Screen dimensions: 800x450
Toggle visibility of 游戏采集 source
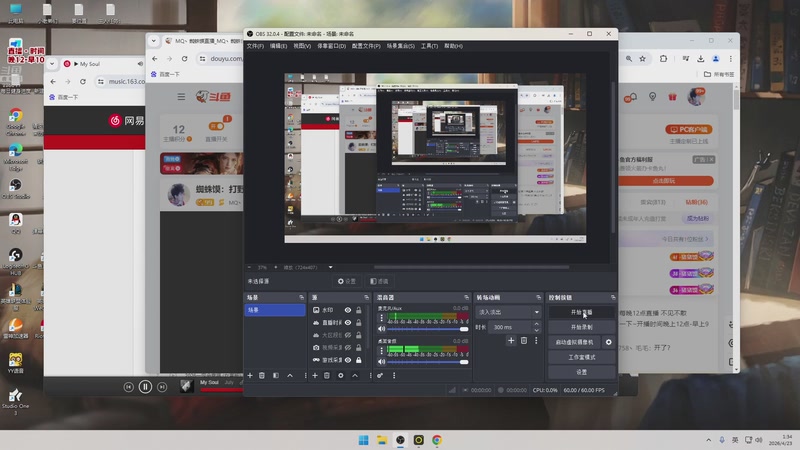pyautogui.click(x=347, y=360)
